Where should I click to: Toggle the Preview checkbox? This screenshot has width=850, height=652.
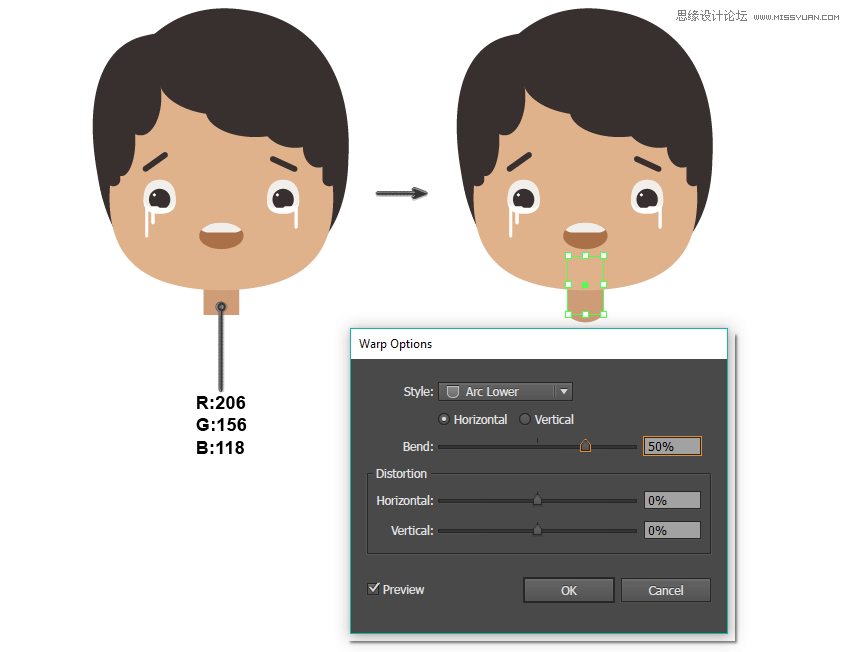click(x=373, y=589)
